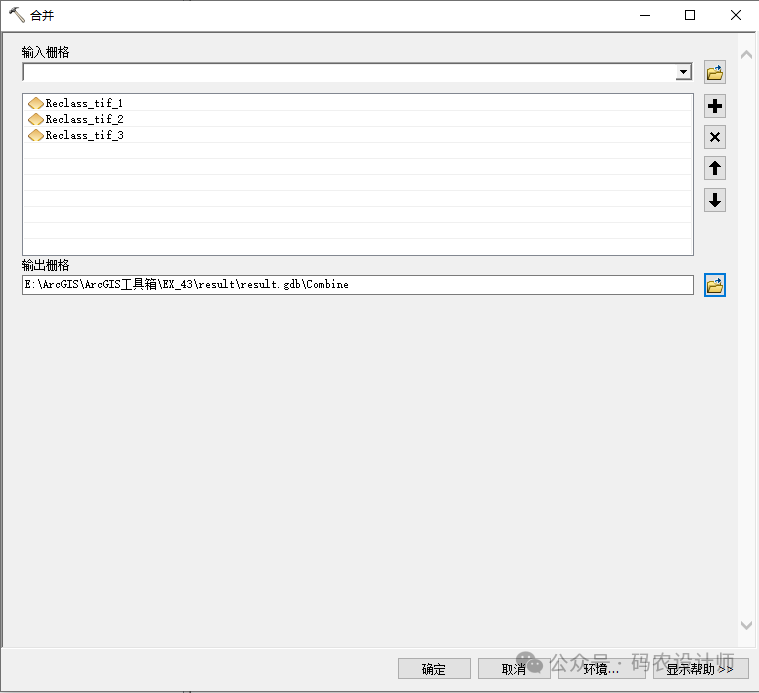Move raster up with the up arrow icon
Image resolution: width=759 pixels, height=693 pixels.
[714, 169]
